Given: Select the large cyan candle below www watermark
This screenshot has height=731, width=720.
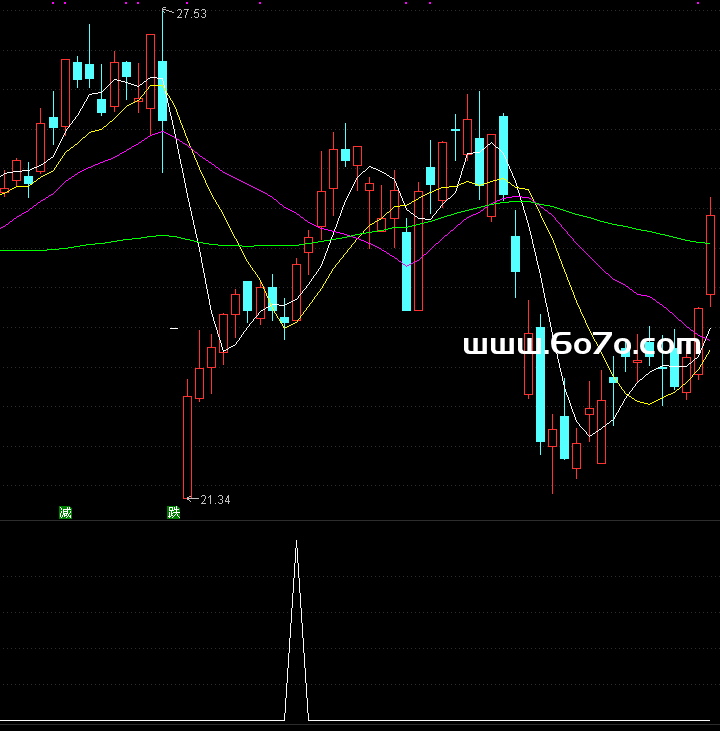Looking at the screenshot, I should point(541,384).
